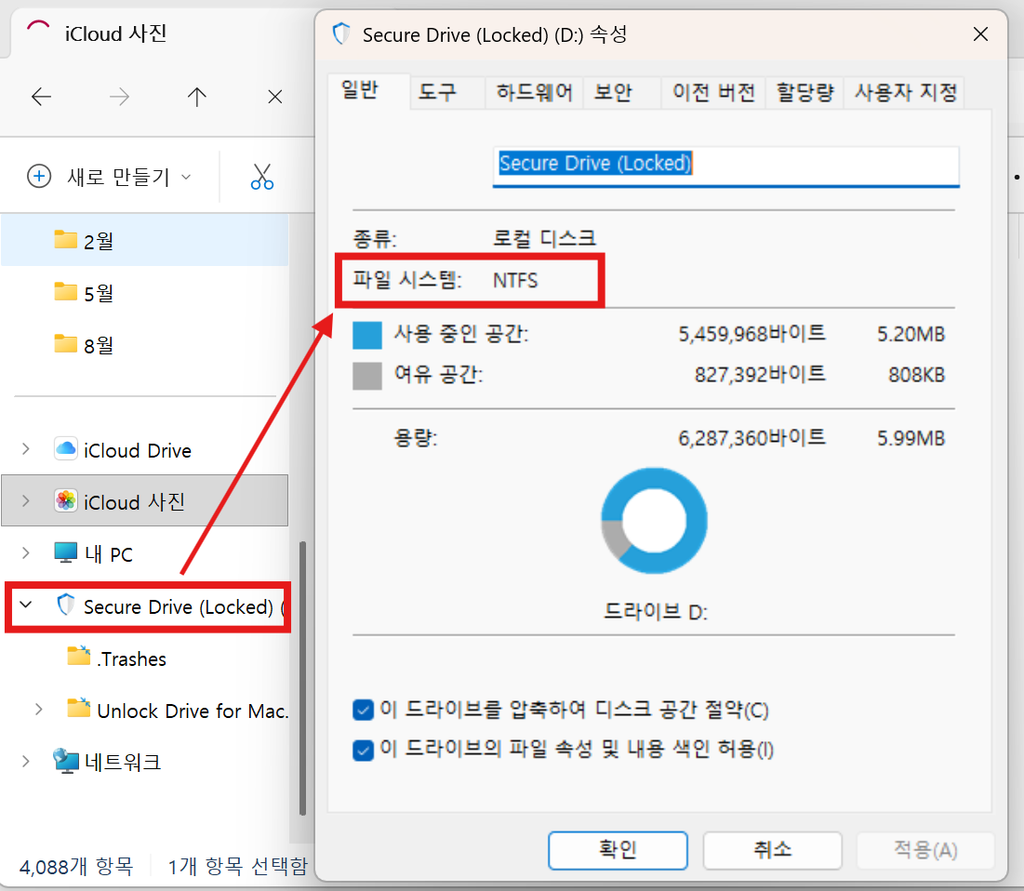Click the 1개 항목 선택함 status text
Image resolution: width=1024 pixels, height=891 pixels.
point(238,867)
